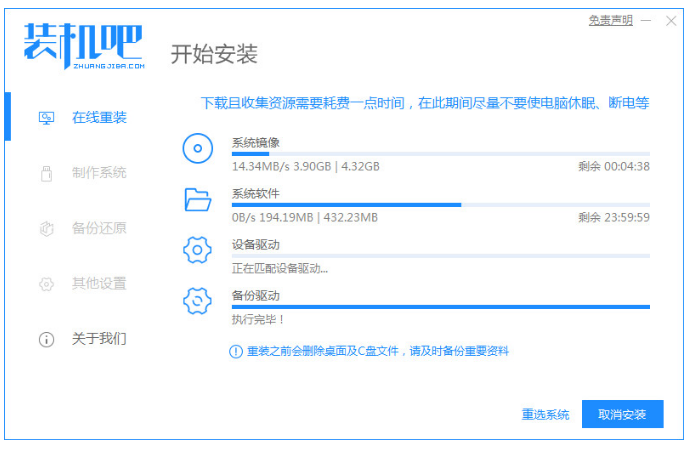
Task: Click the 制作系统 USB drive icon
Action: tap(46, 173)
